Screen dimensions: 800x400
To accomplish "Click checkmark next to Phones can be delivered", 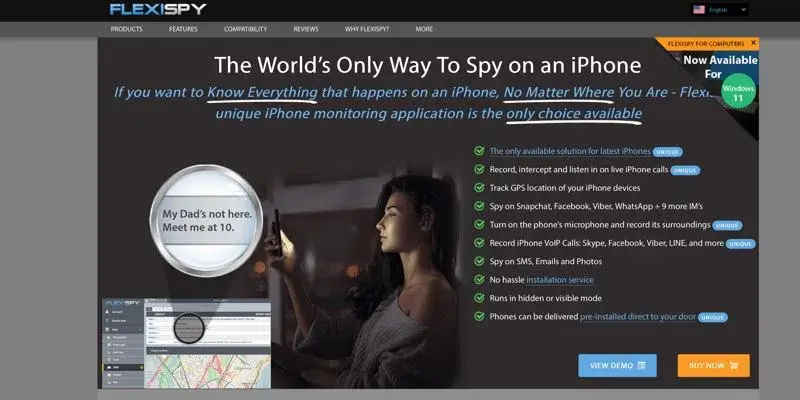I will click(479, 316).
